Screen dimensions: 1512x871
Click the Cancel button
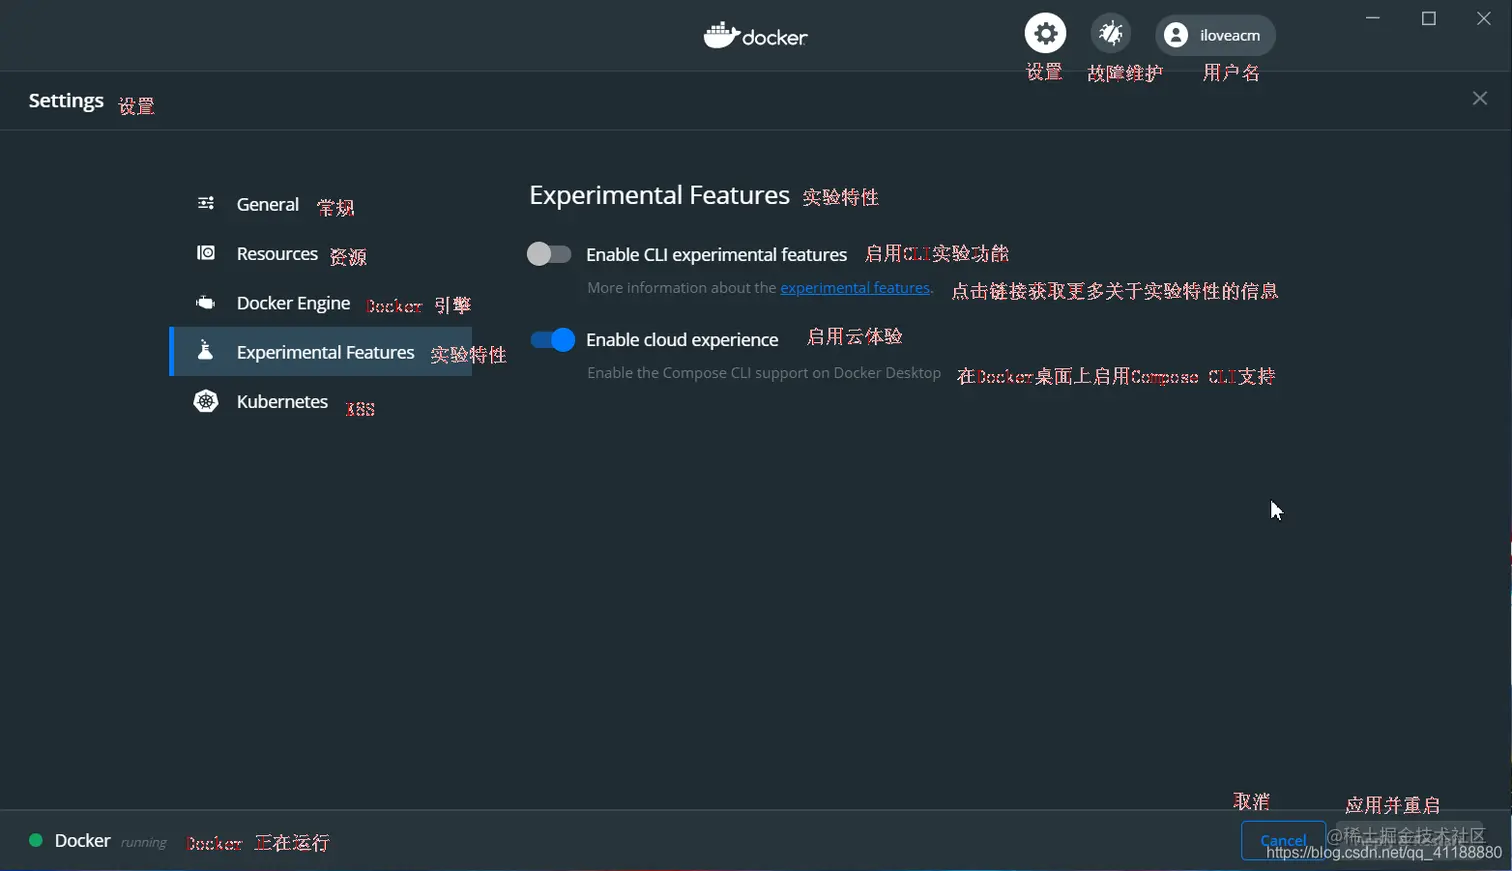click(x=1283, y=840)
